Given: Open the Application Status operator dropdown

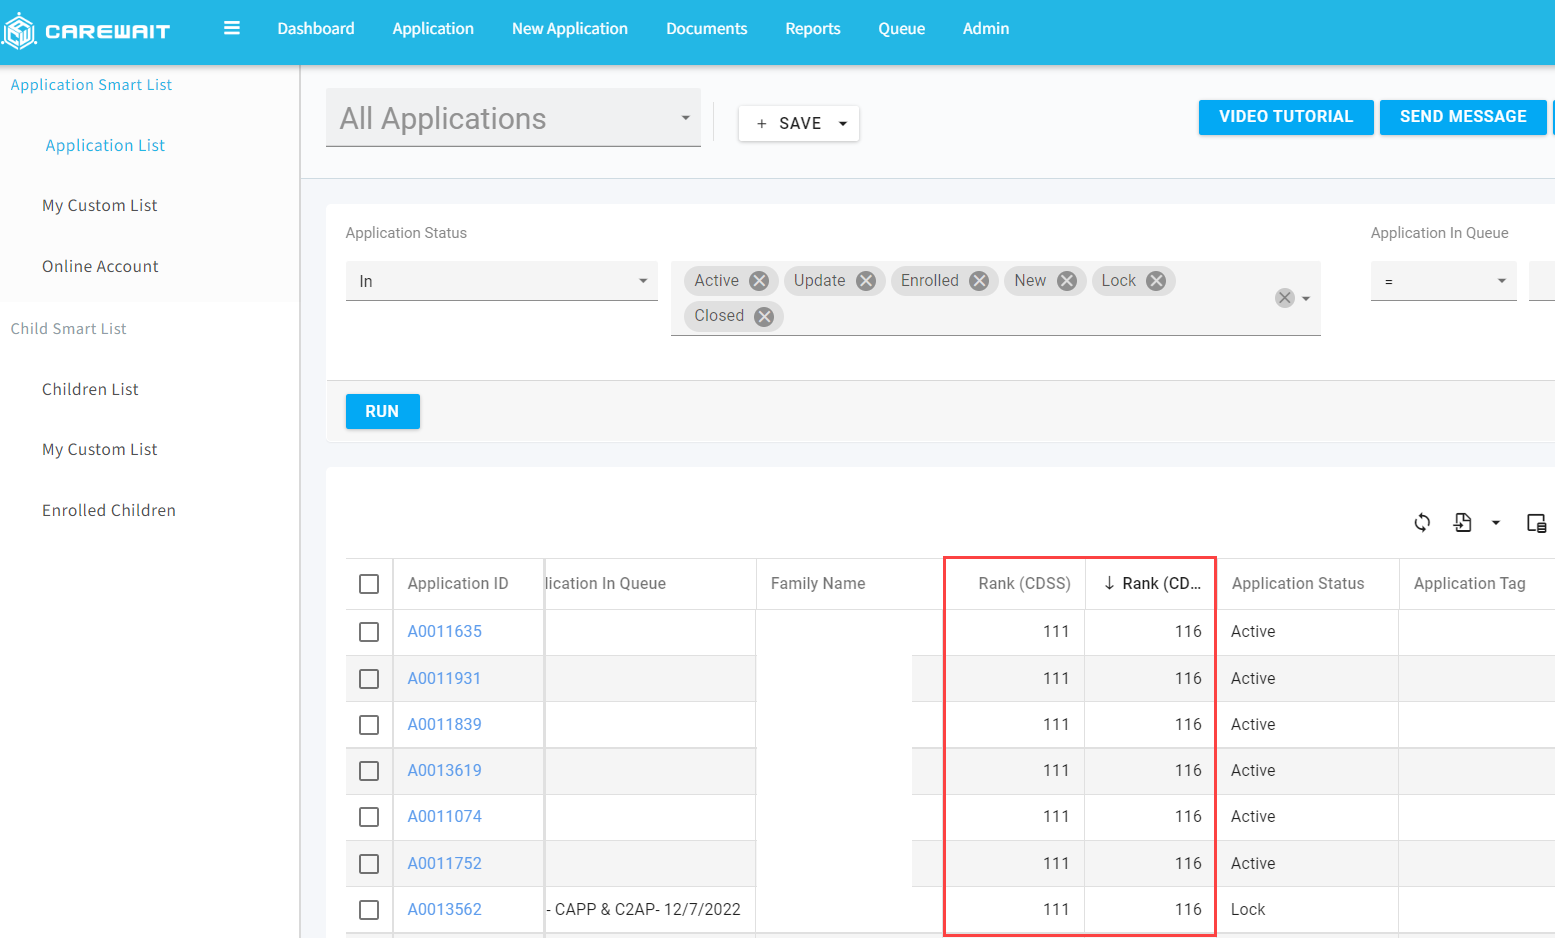Looking at the screenshot, I should point(643,281).
